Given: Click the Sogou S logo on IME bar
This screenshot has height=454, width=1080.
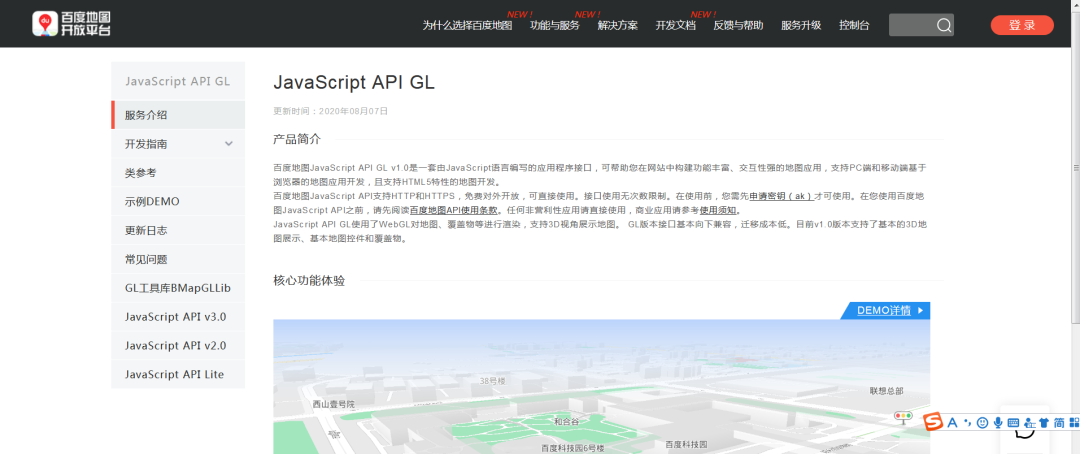Looking at the screenshot, I should click(x=933, y=422).
